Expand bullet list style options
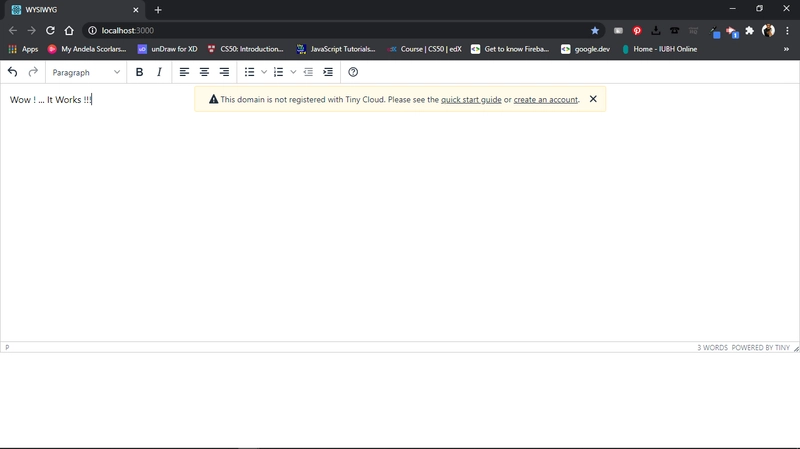The width and height of the screenshot is (800, 449). (264, 72)
